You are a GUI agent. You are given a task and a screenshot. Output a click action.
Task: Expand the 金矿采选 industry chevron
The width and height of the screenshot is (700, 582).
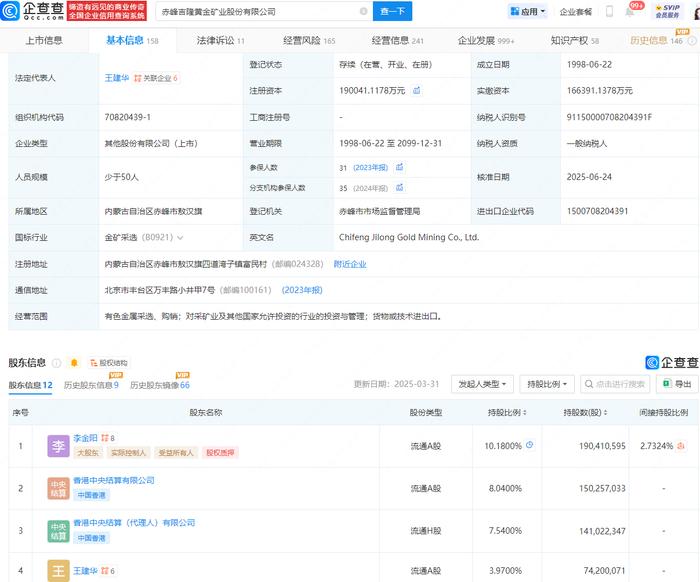[180, 237]
